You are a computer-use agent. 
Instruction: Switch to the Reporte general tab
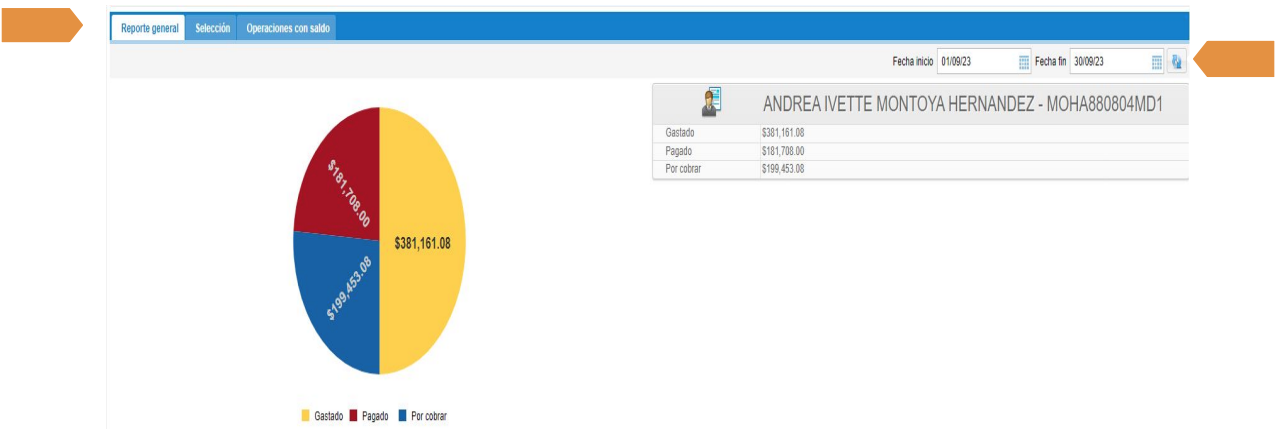tap(148, 28)
